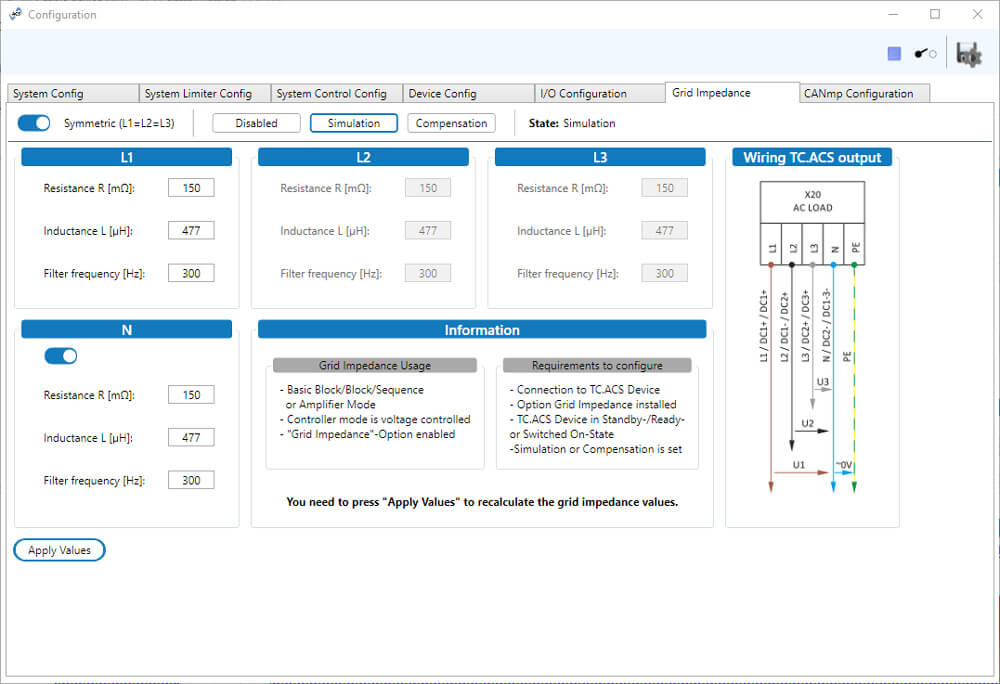Click the L1 Resistance R input field
This screenshot has width=1000, height=684.
[191, 188]
